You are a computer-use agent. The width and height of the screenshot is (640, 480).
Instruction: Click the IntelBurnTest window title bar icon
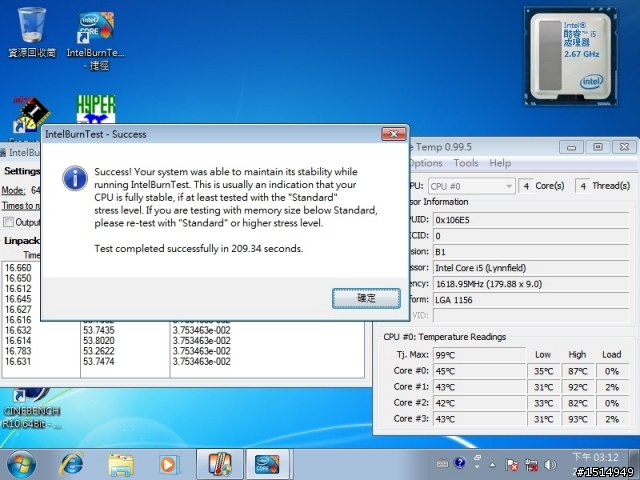coord(3,152)
